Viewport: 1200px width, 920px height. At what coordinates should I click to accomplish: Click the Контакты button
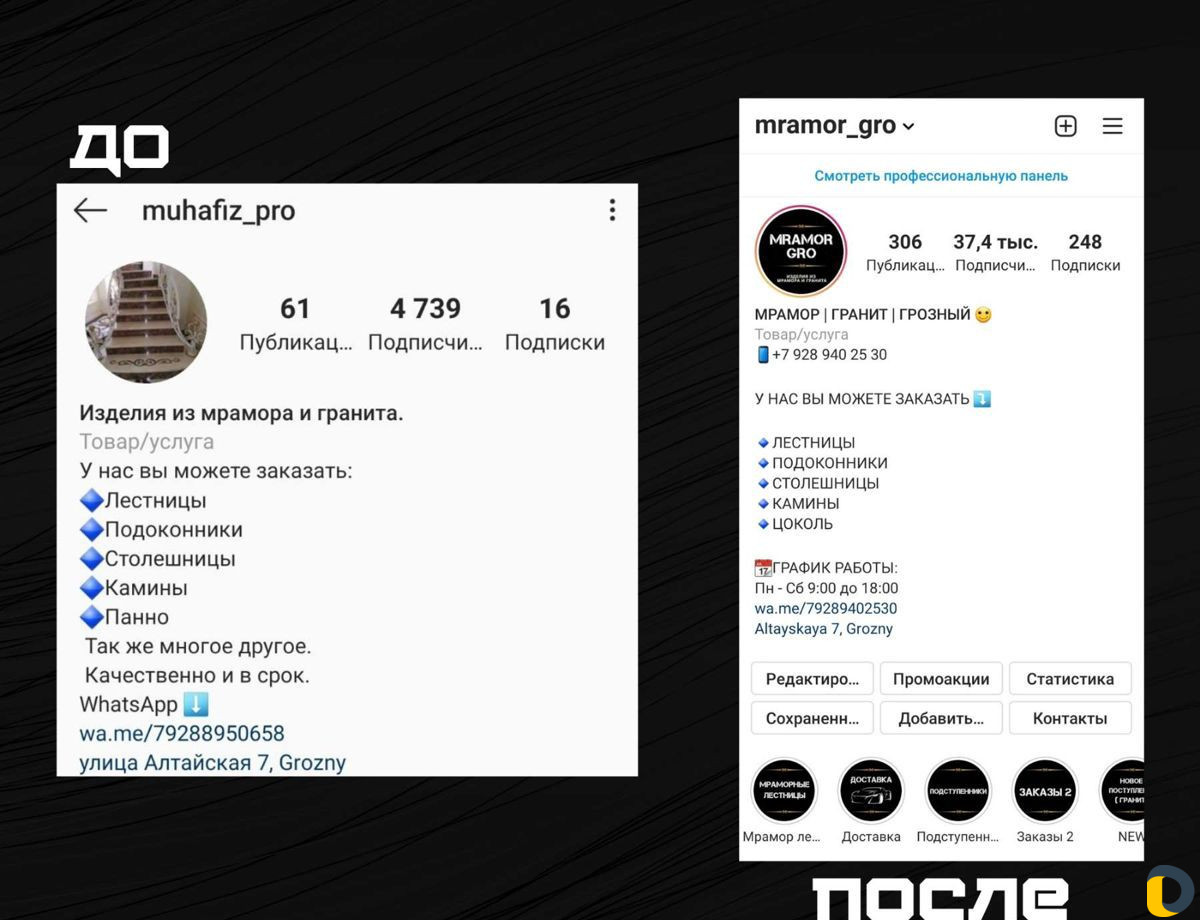click(x=1070, y=718)
